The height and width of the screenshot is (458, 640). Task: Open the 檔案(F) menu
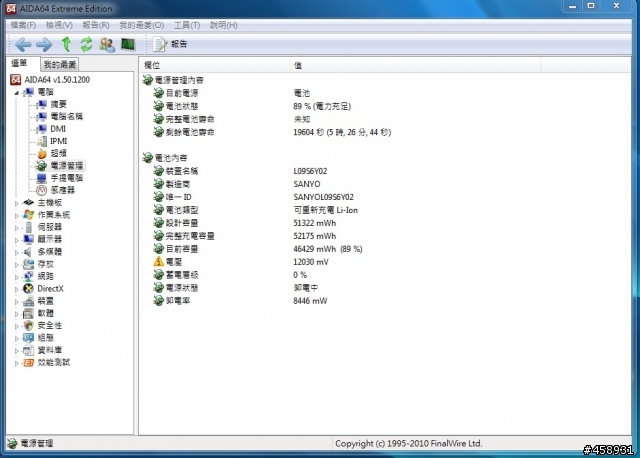[x=23, y=25]
